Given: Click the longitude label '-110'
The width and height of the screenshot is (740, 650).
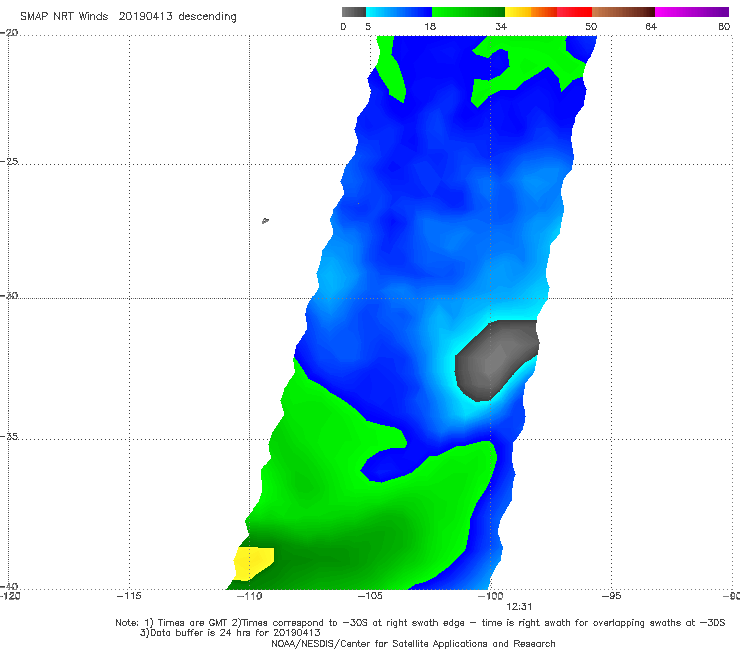Looking at the screenshot, I should point(249,596).
